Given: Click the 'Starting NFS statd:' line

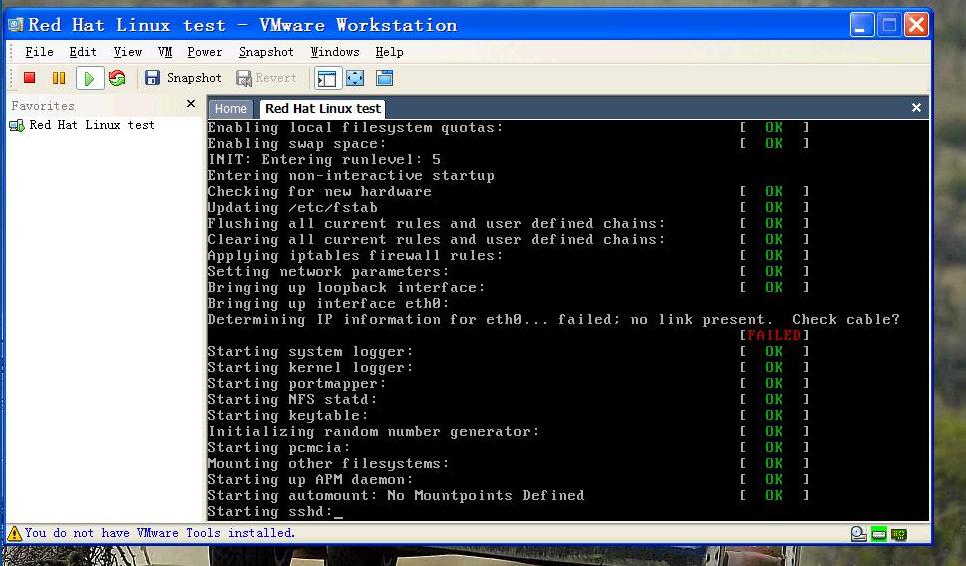Looking at the screenshot, I should pos(293,399).
